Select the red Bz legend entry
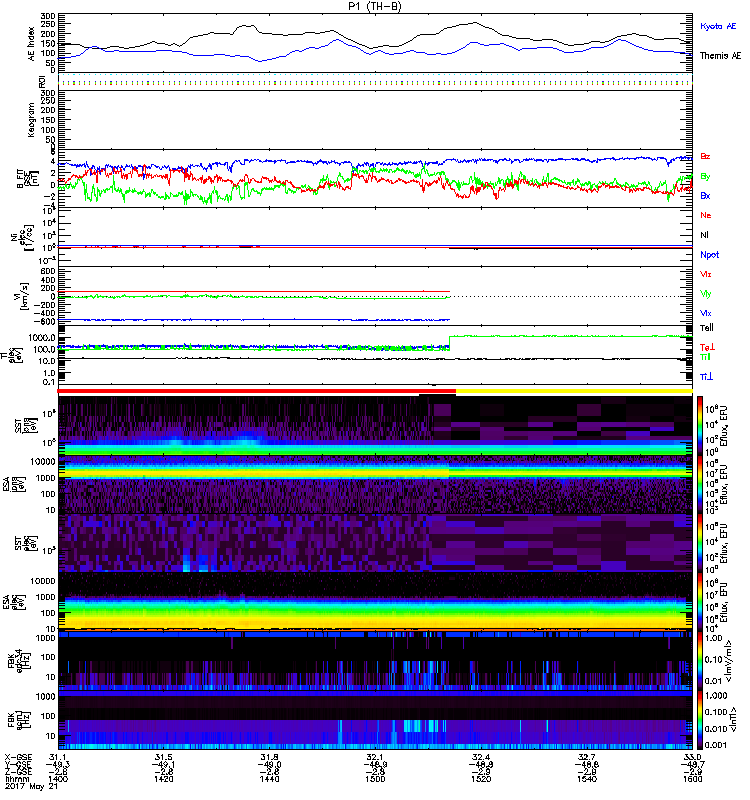This screenshot has width=750, height=800. coord(705,157)
